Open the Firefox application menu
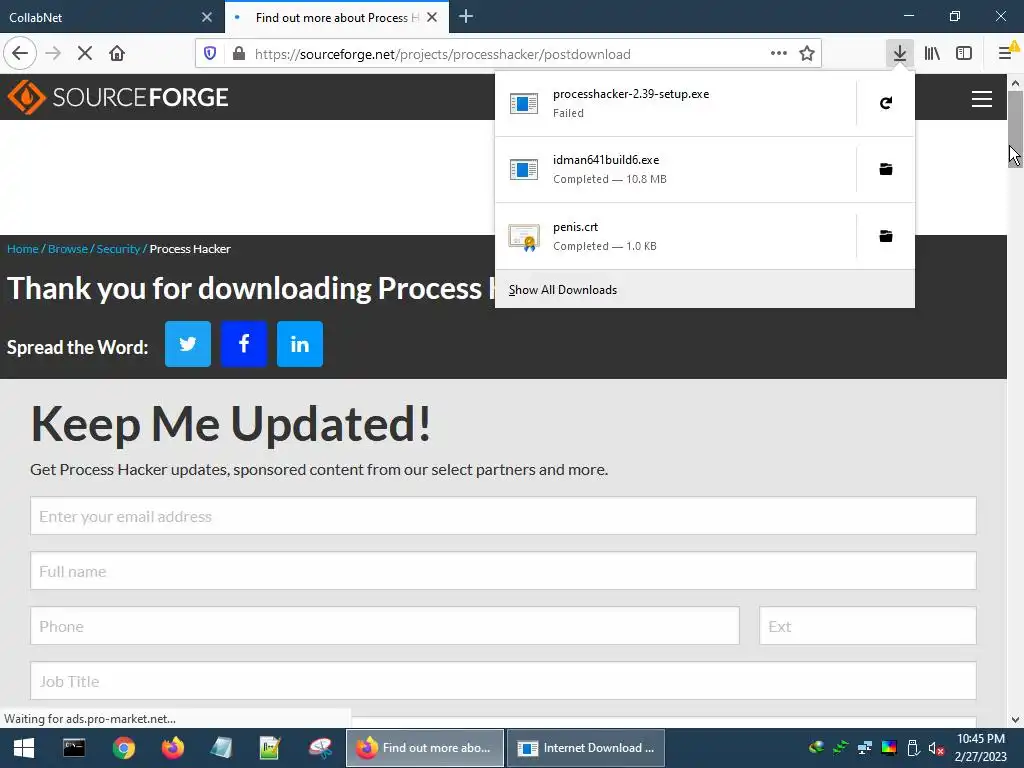The height and width of the screenshot is (768, 1024). (1006, 54)
